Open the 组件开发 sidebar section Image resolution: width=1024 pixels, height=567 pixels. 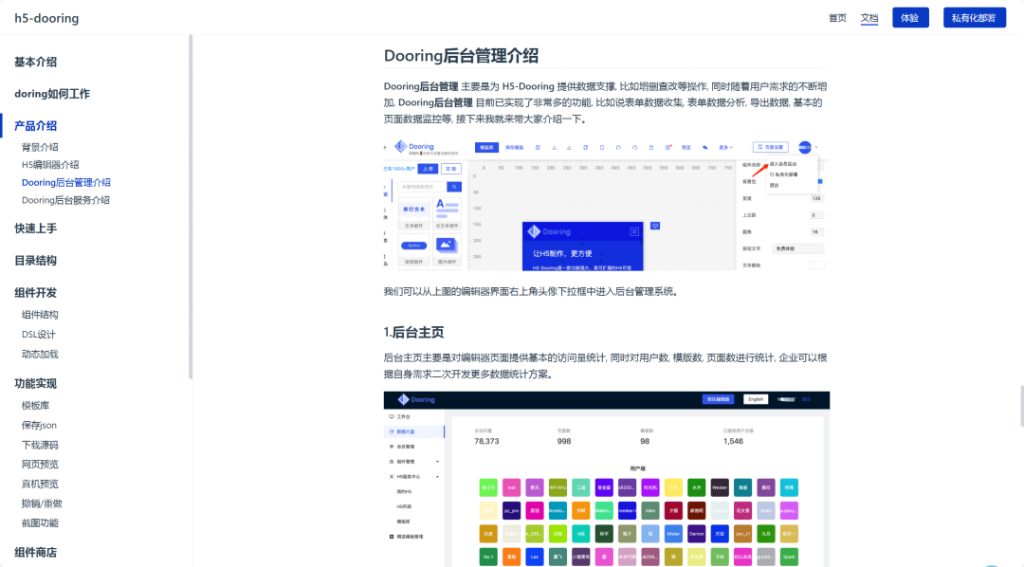(x=35, y=293)
